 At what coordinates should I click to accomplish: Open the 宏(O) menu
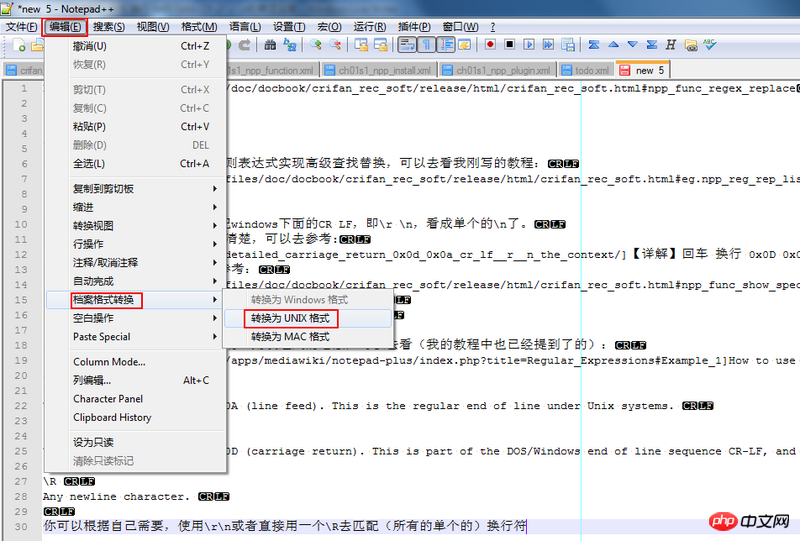(329, 27)
